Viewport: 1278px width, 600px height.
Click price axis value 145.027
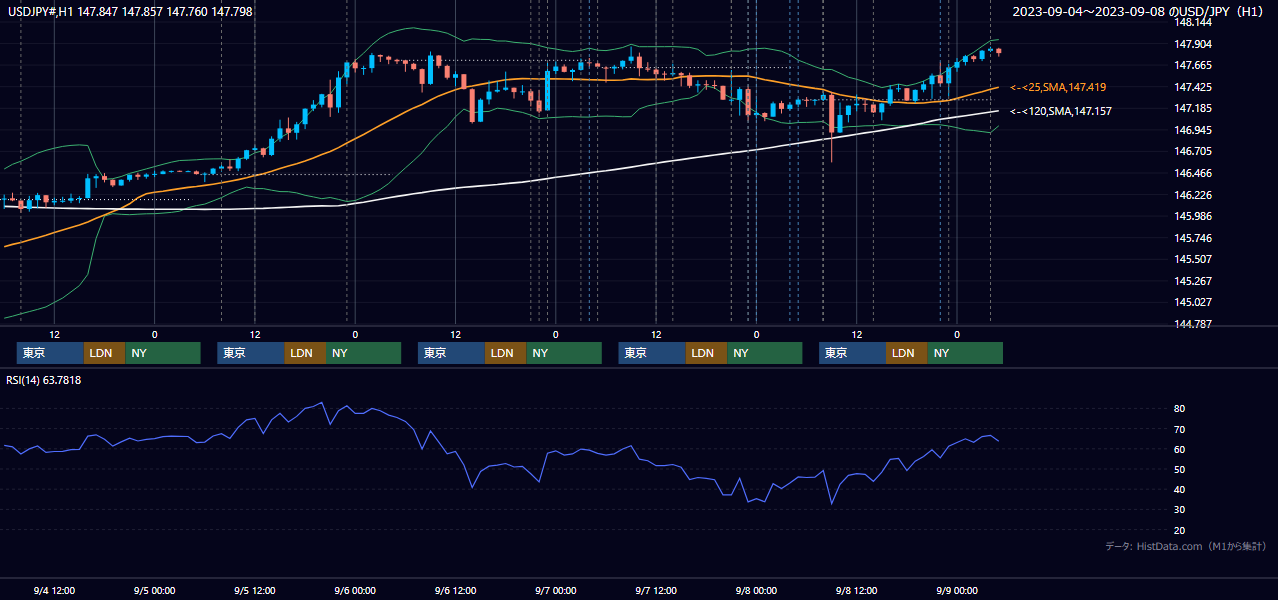pyautogui.click(x=1193, y=302)
